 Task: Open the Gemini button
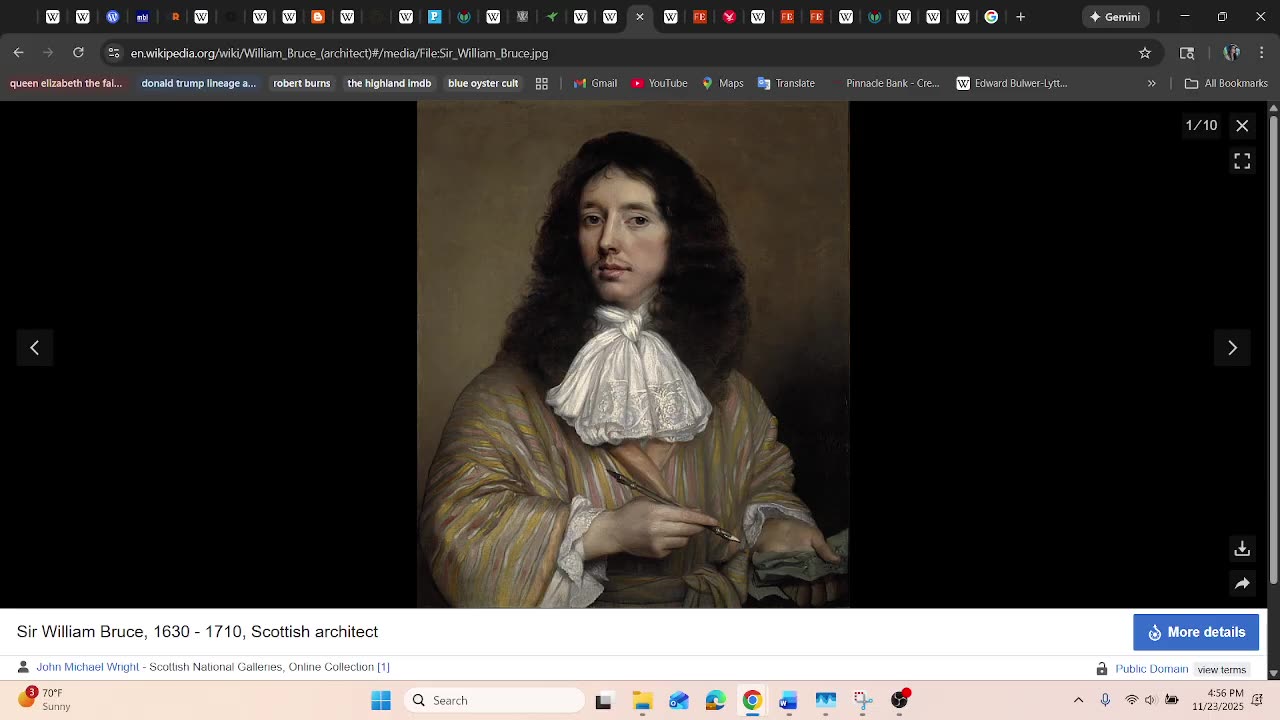[x=1115, y=17]
